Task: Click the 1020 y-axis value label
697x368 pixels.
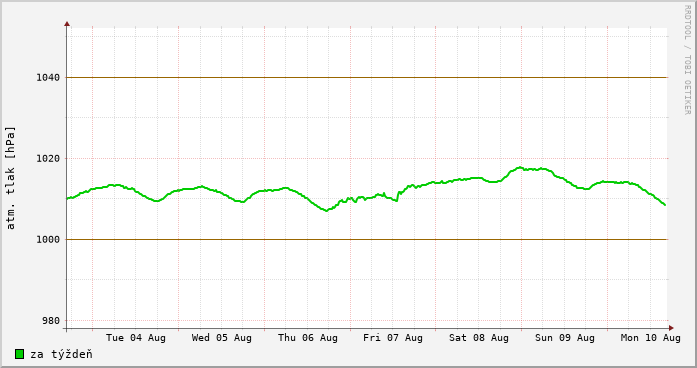Action: [x=48, y=159]
